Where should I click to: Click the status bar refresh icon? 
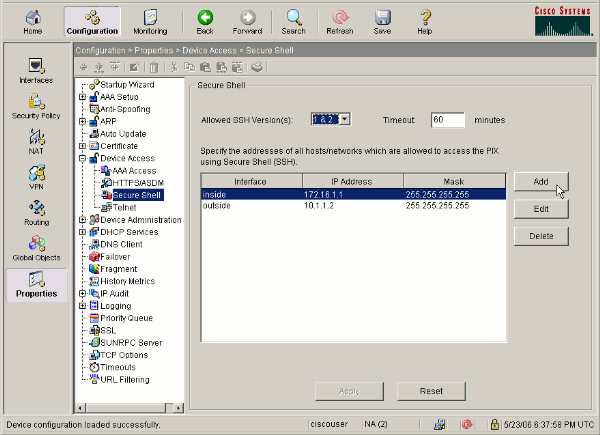tap(466, 424)
